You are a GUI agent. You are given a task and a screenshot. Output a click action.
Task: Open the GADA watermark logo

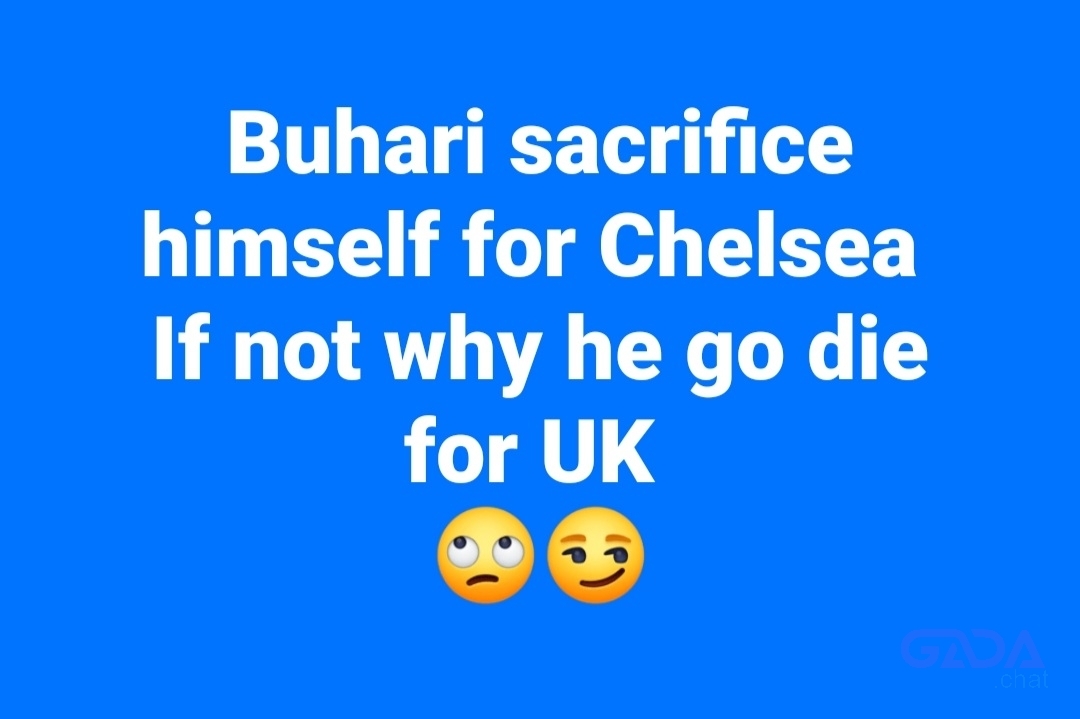click(x=973, y=650)
